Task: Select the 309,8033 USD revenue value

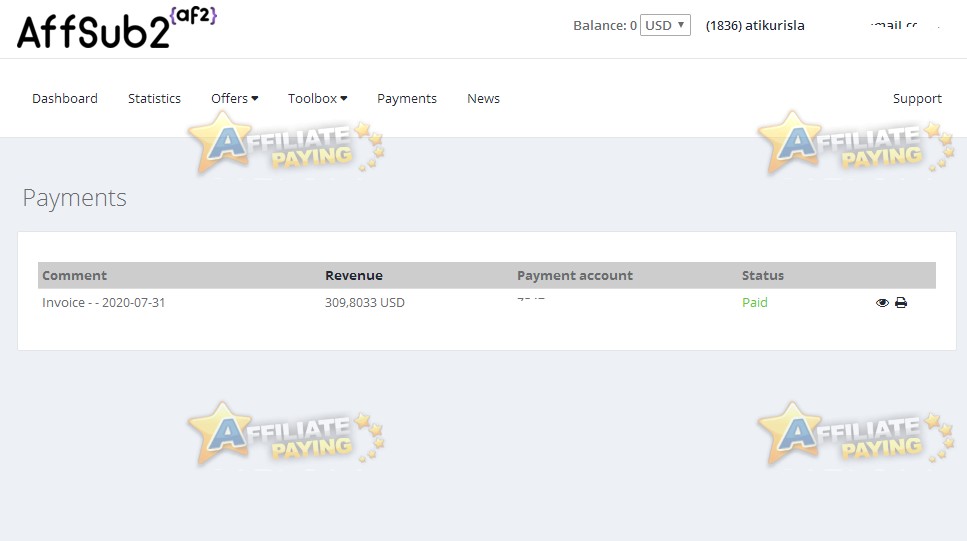Action: [x=365, y=303]
